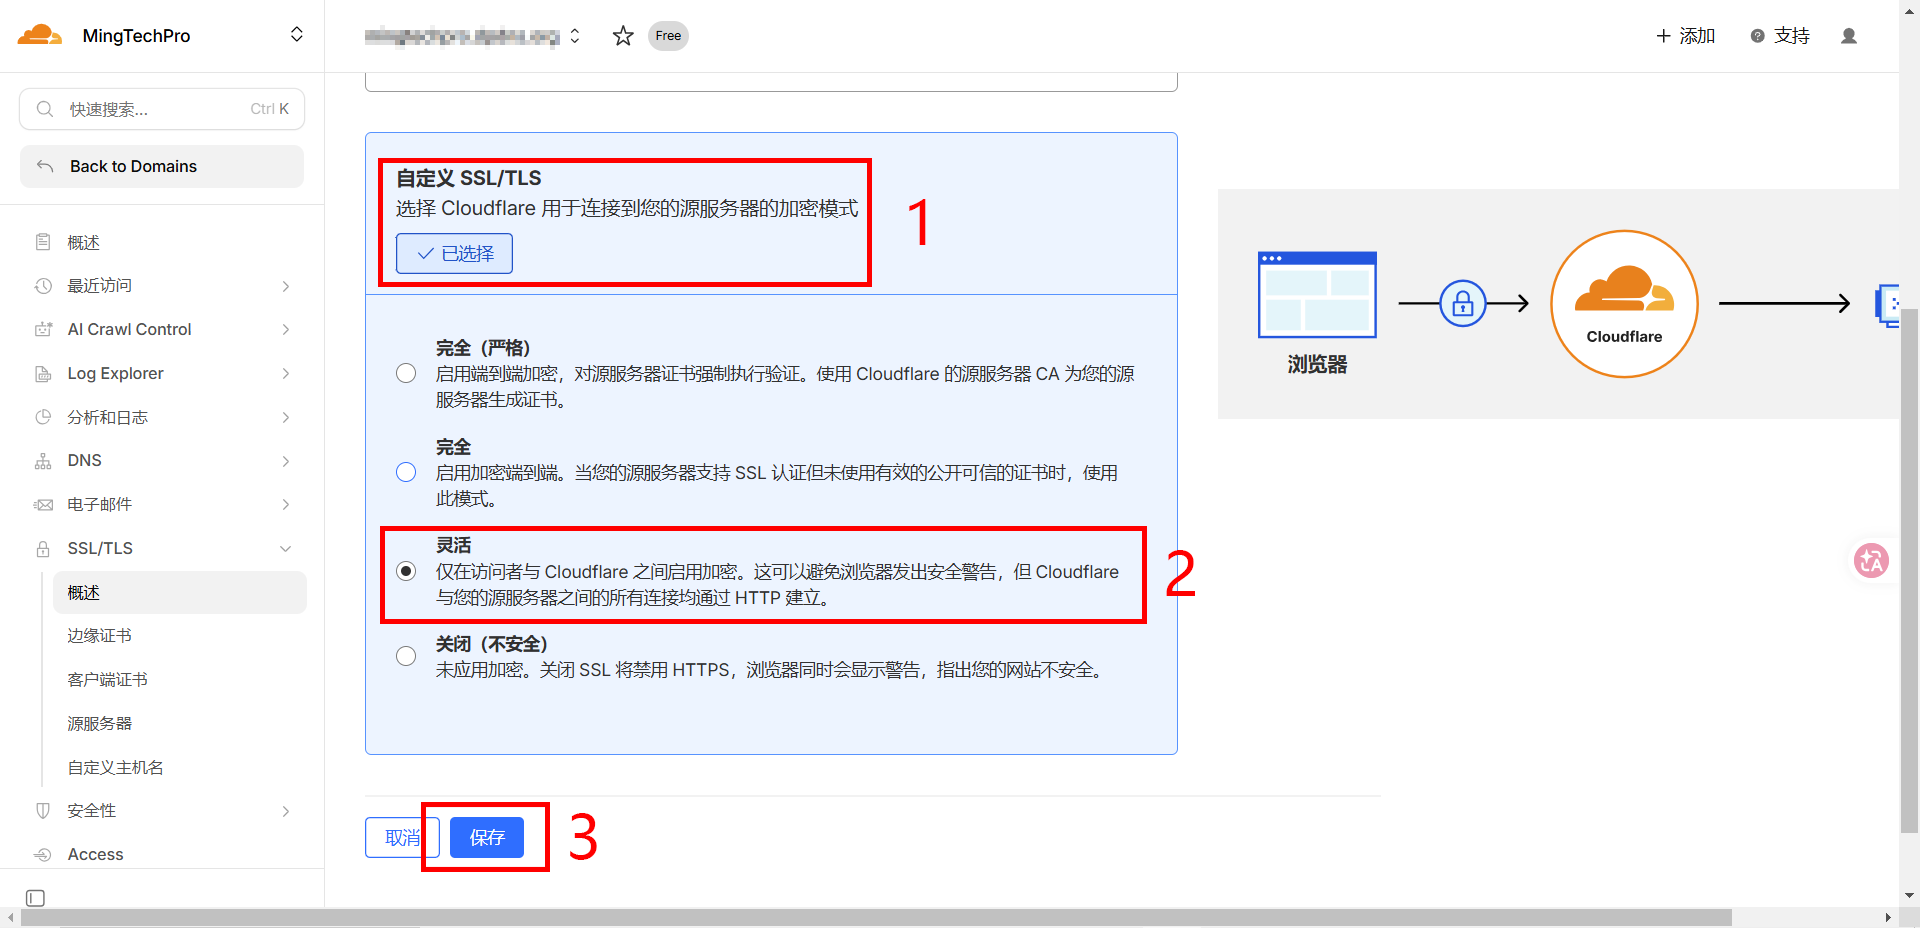Expand the DNS chevron

(x=286, y=461)
